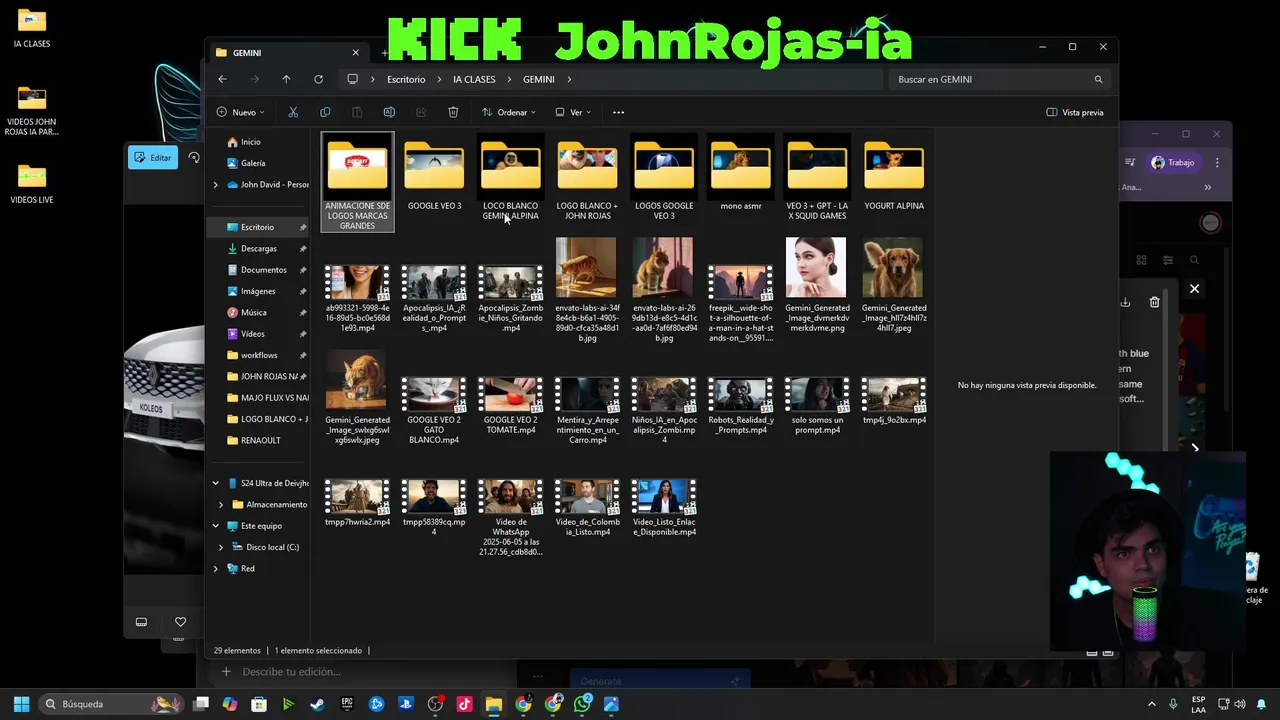Select the tmp4j_9o2bx.mp4 file
1280x720 pixels.
894,401
